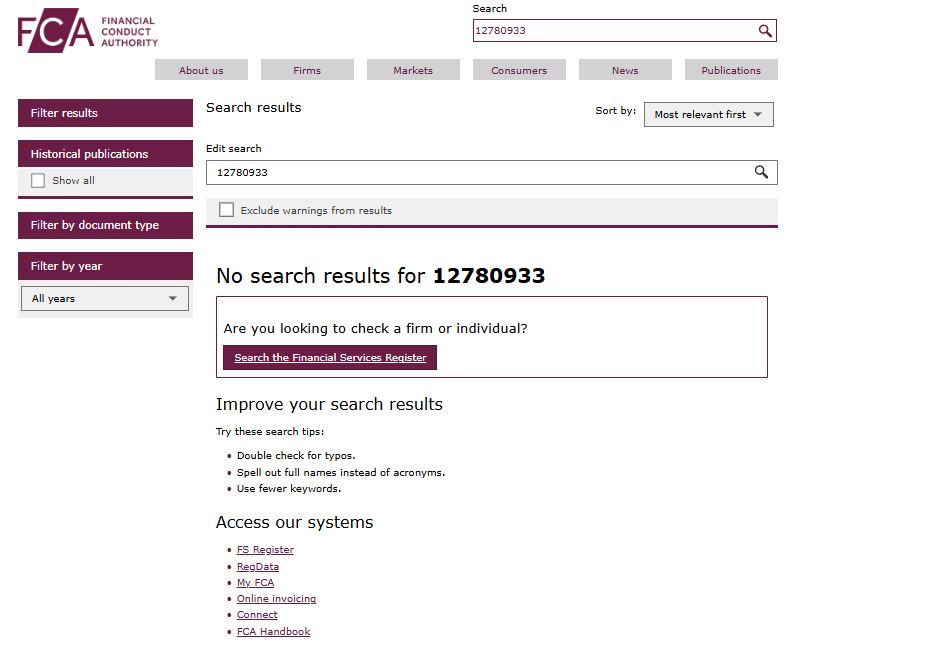
Task: Open the All years dropdown
Action: coord(105,298)
